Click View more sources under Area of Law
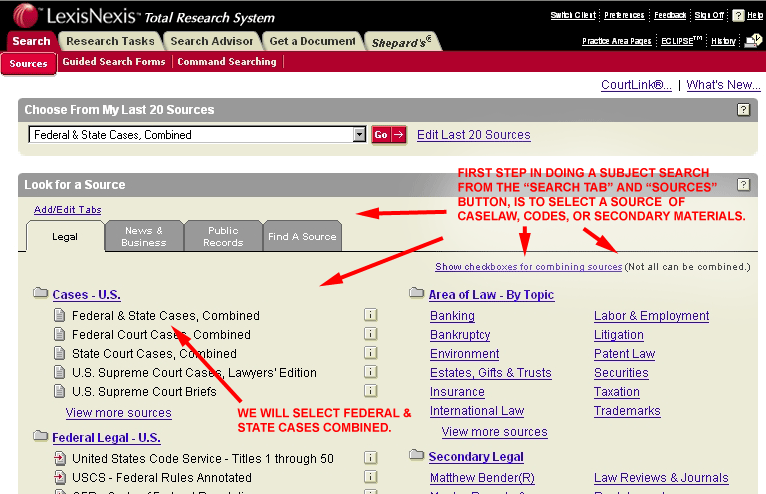766x494 pixels. [x=494, y=432]
